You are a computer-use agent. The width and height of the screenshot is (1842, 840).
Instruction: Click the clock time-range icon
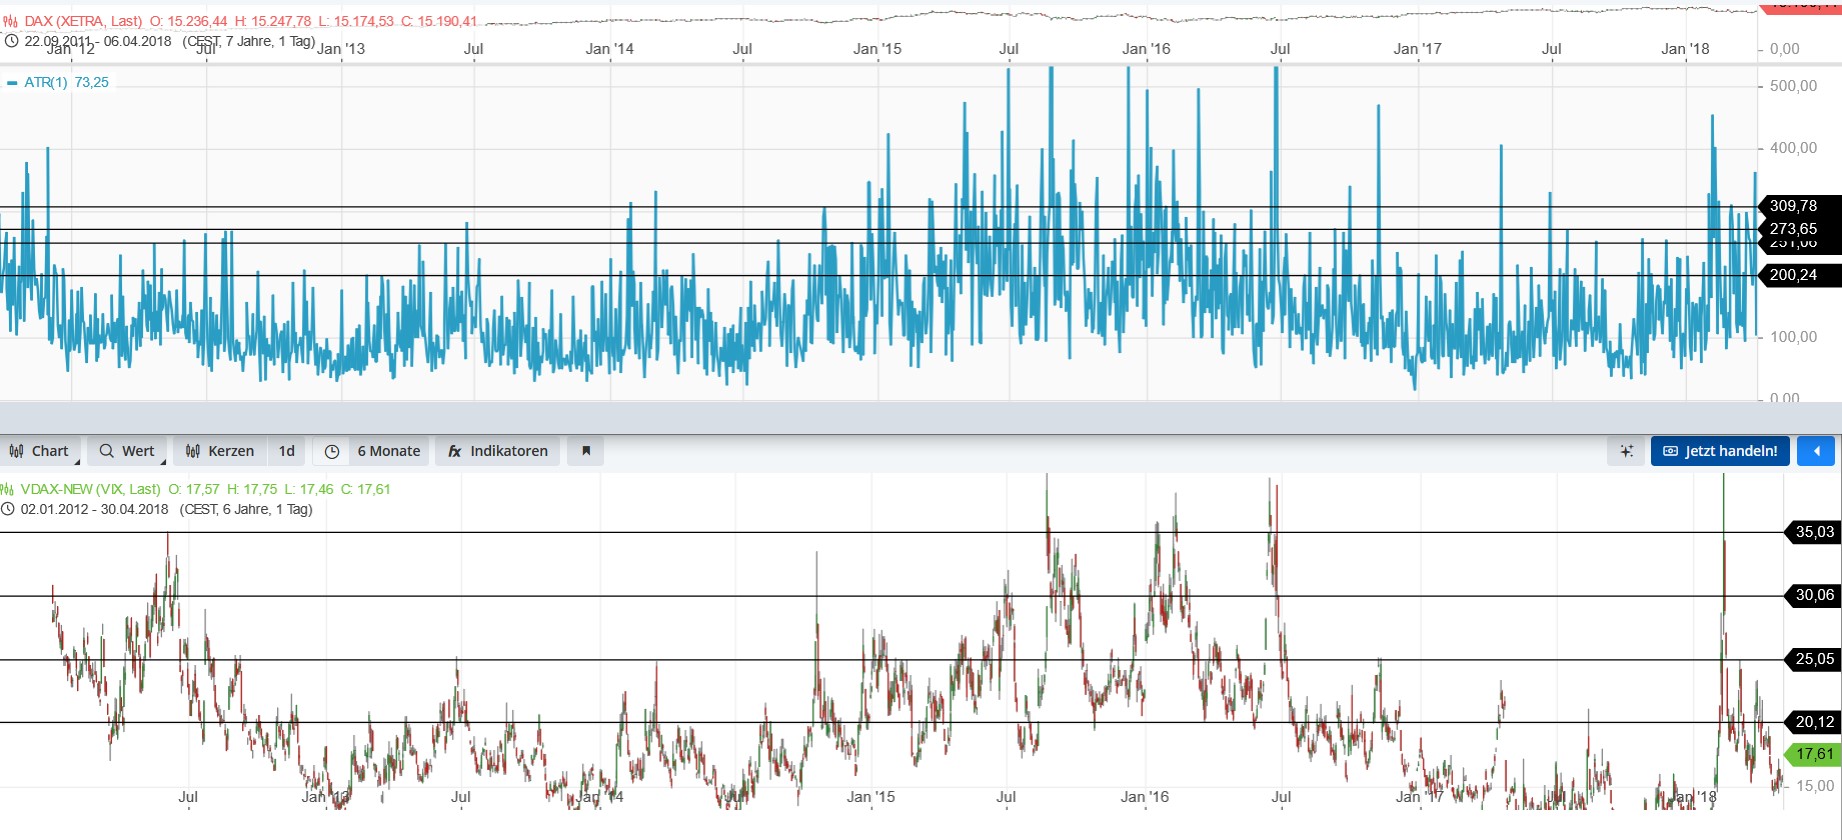332,451
